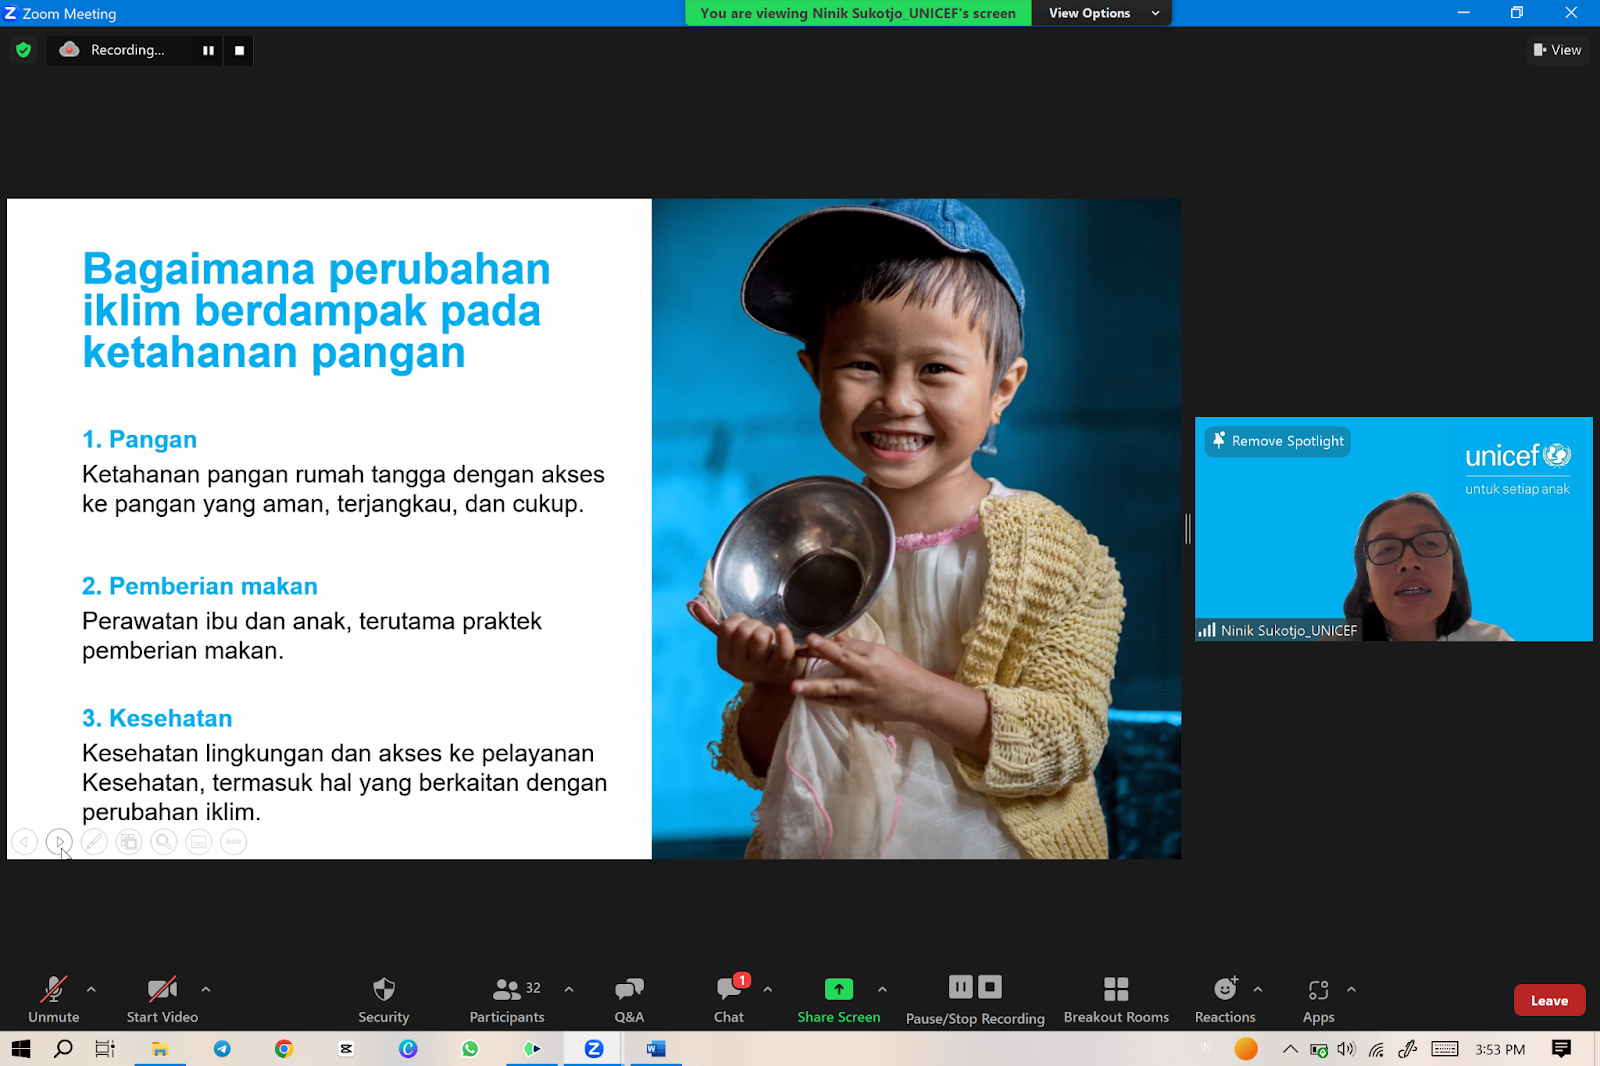Open the see-all-slides icon
The width and height of the screenshot is (1600, 1066).
point(129,842)
